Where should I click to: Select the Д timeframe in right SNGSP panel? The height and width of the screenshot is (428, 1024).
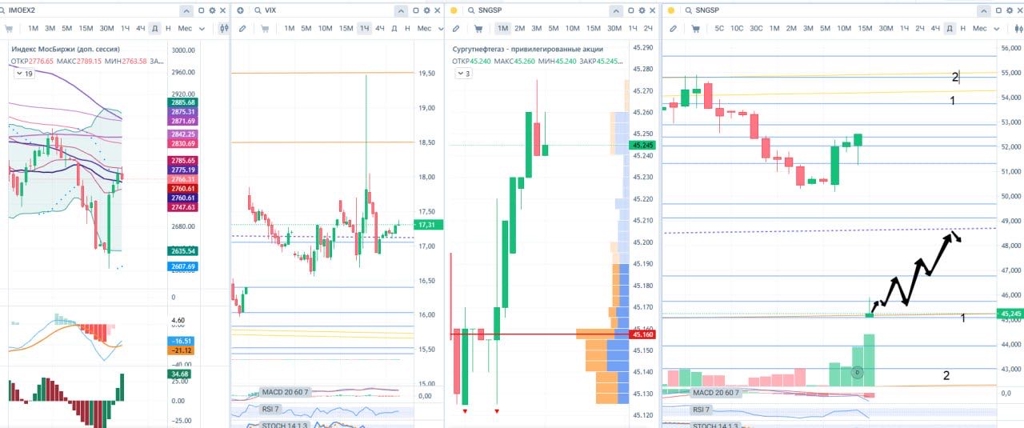pos(948,29)
